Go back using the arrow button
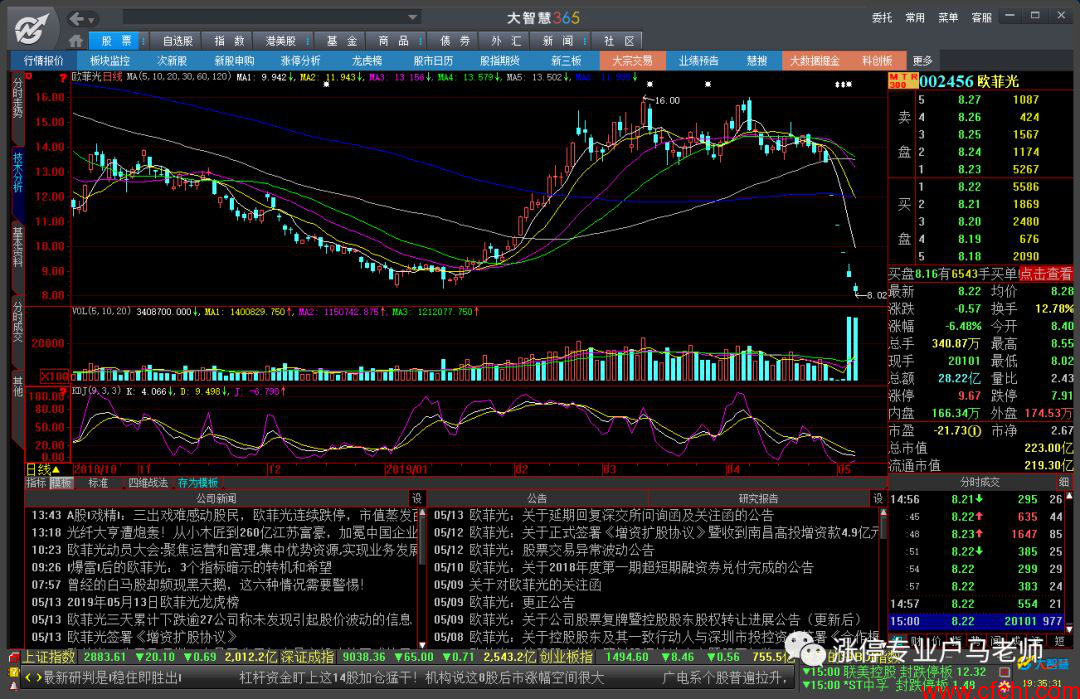The image size is (1080, 699). click(76, 19)
